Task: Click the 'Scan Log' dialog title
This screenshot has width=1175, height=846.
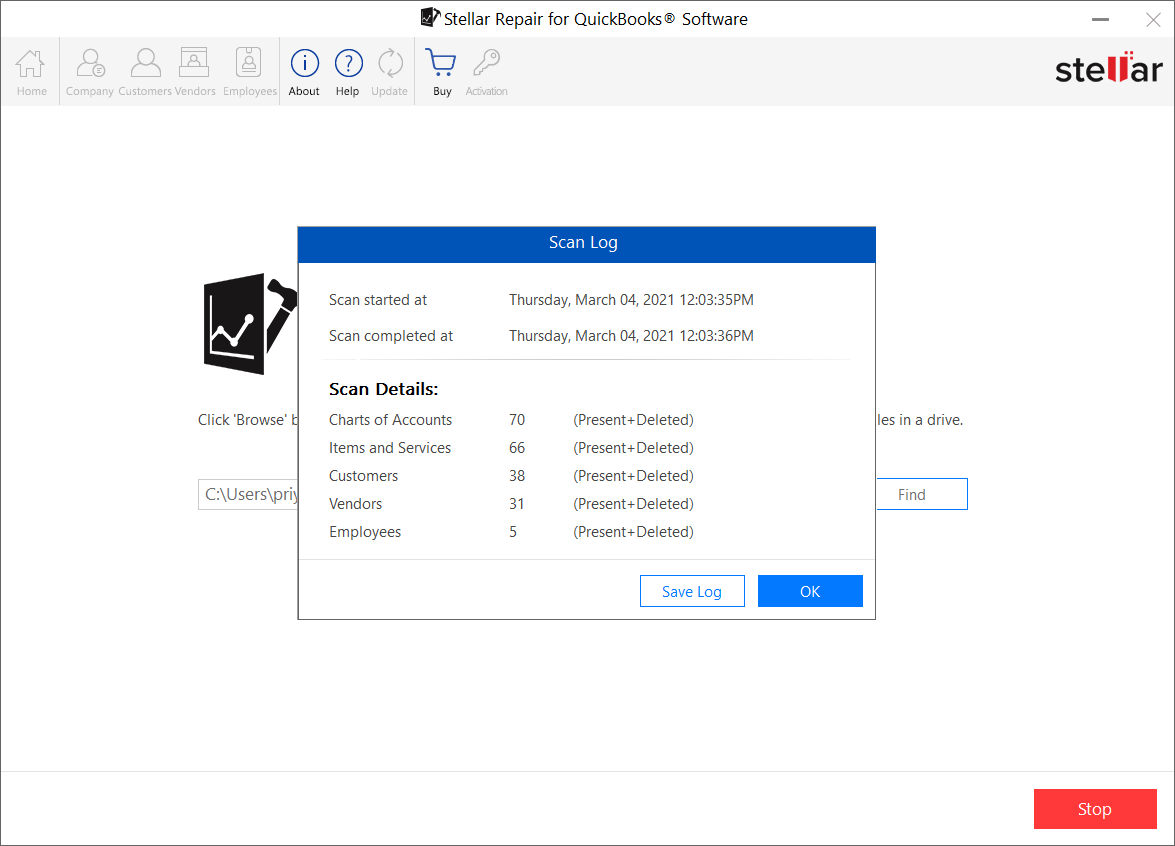Action: coord(583,243)
